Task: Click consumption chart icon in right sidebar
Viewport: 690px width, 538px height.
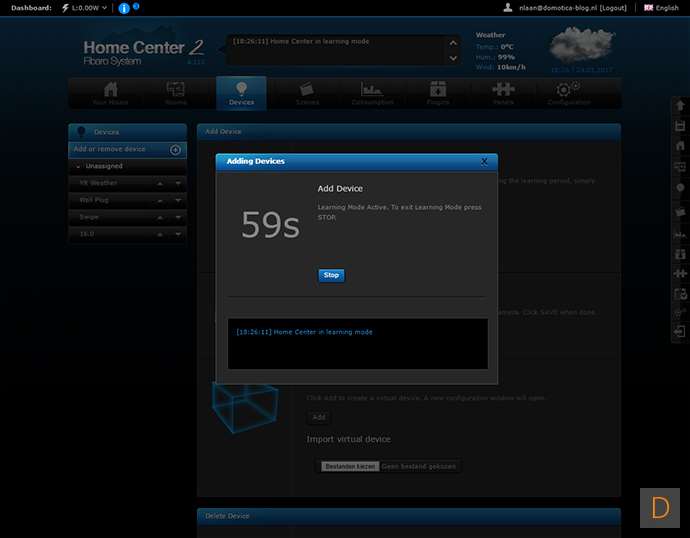Action: (680, 235)
